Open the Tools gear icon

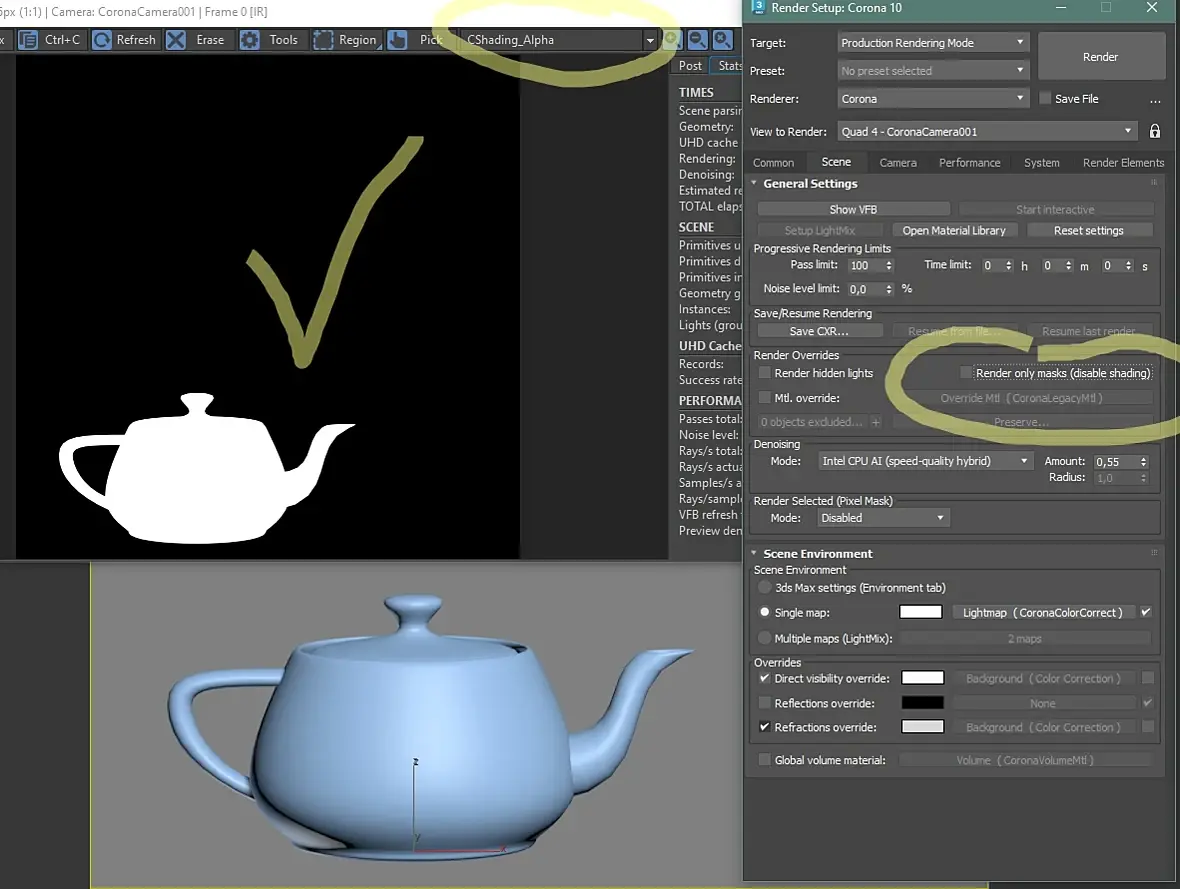tap(250, 40)
